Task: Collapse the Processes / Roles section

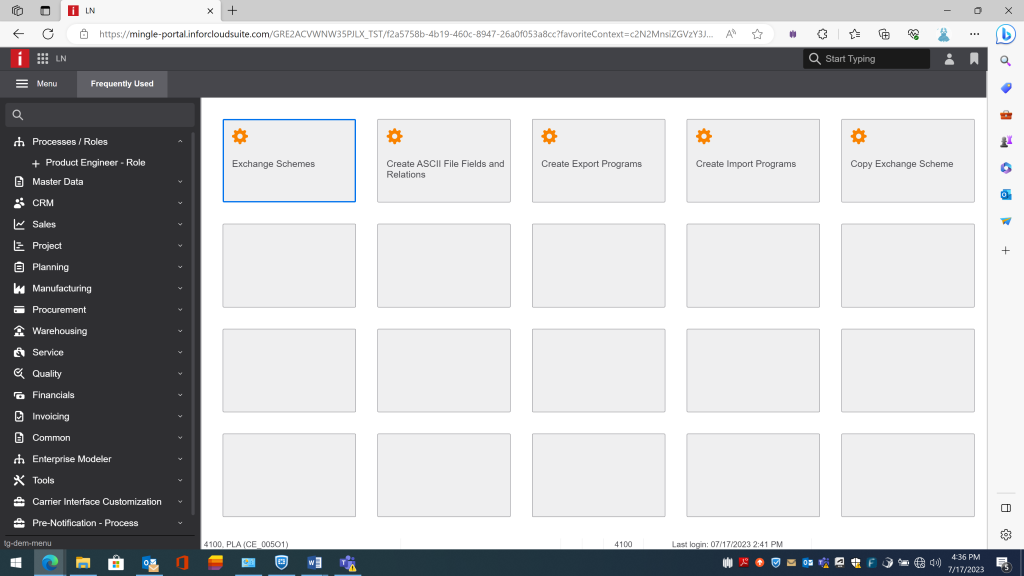Action: (180, 142)
